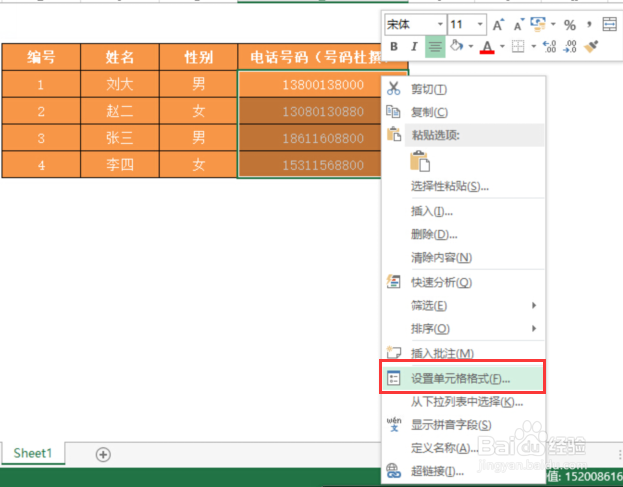This screenshot has height=487, width=623.
Task: Click decrease font size icon
Action: (519, 25)
